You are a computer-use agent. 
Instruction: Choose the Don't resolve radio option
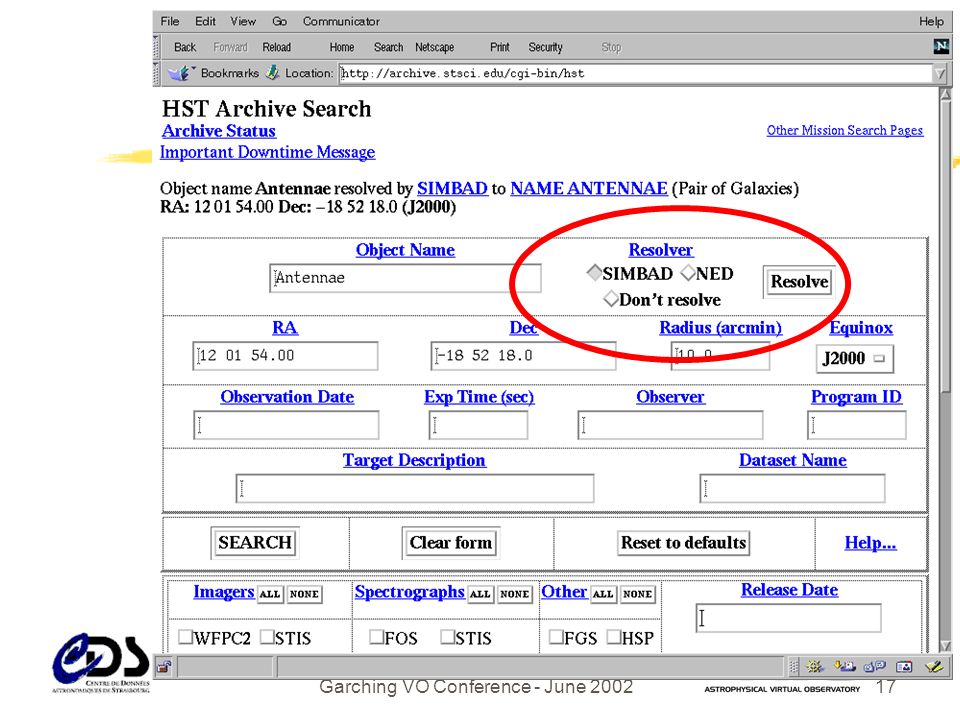coord(610,299)
